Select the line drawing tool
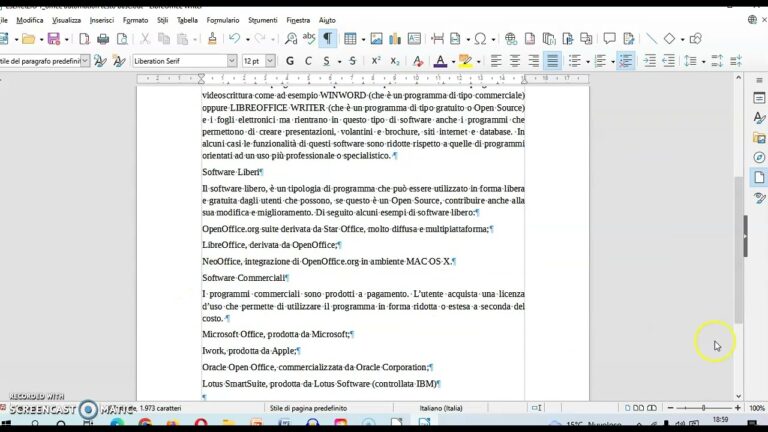The width and height of the screenshot is (768, 432). [x=651, y=39]
